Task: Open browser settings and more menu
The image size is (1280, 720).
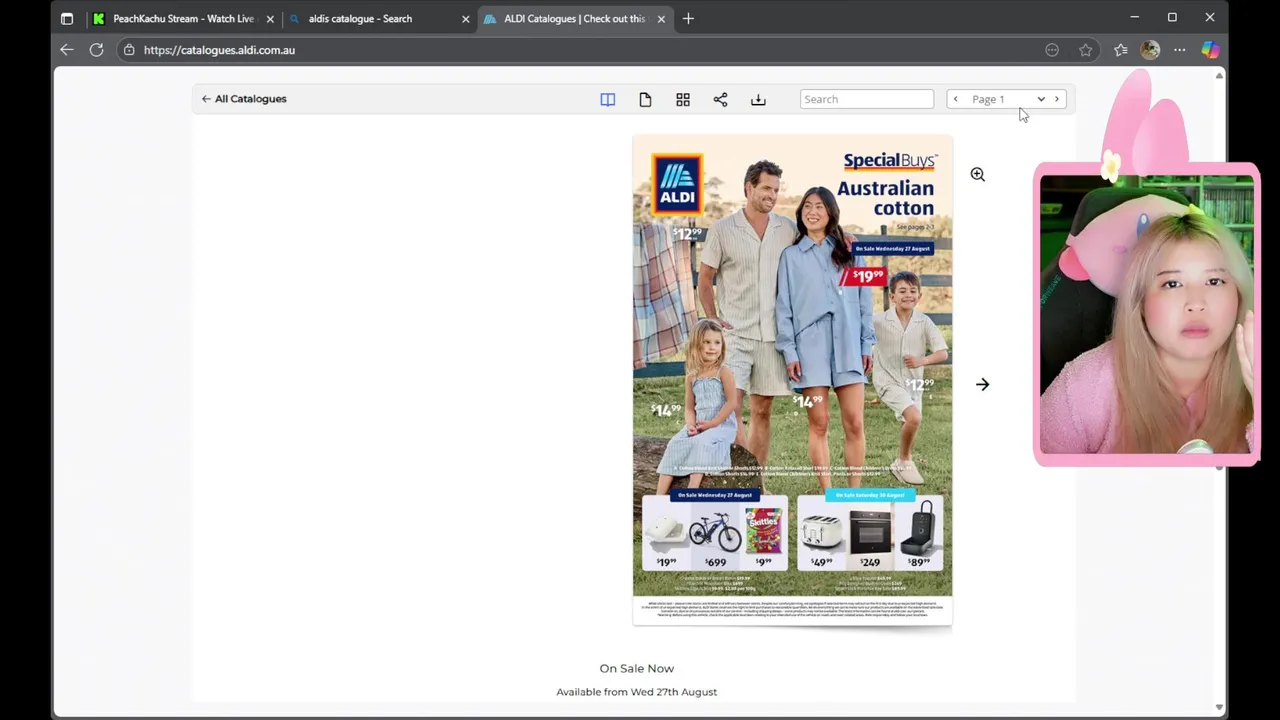Action: (x=1180, y=50)
